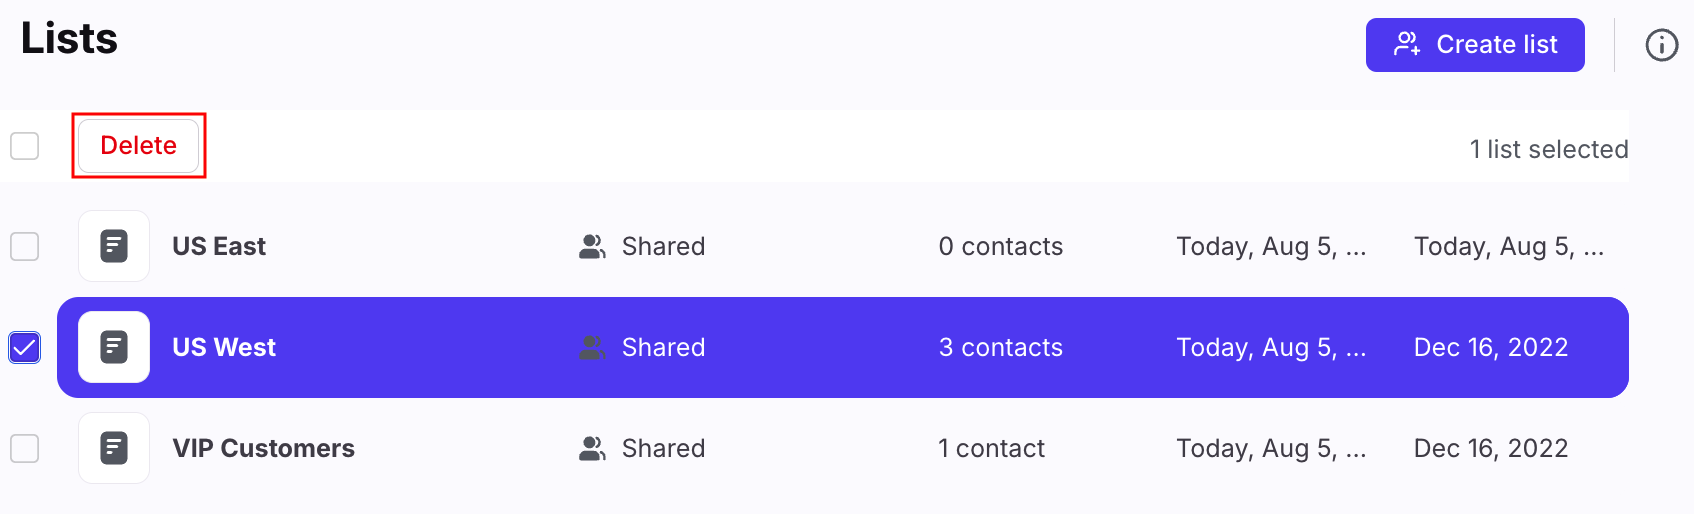Click the shared people icon for US West

tap(592, 347)
